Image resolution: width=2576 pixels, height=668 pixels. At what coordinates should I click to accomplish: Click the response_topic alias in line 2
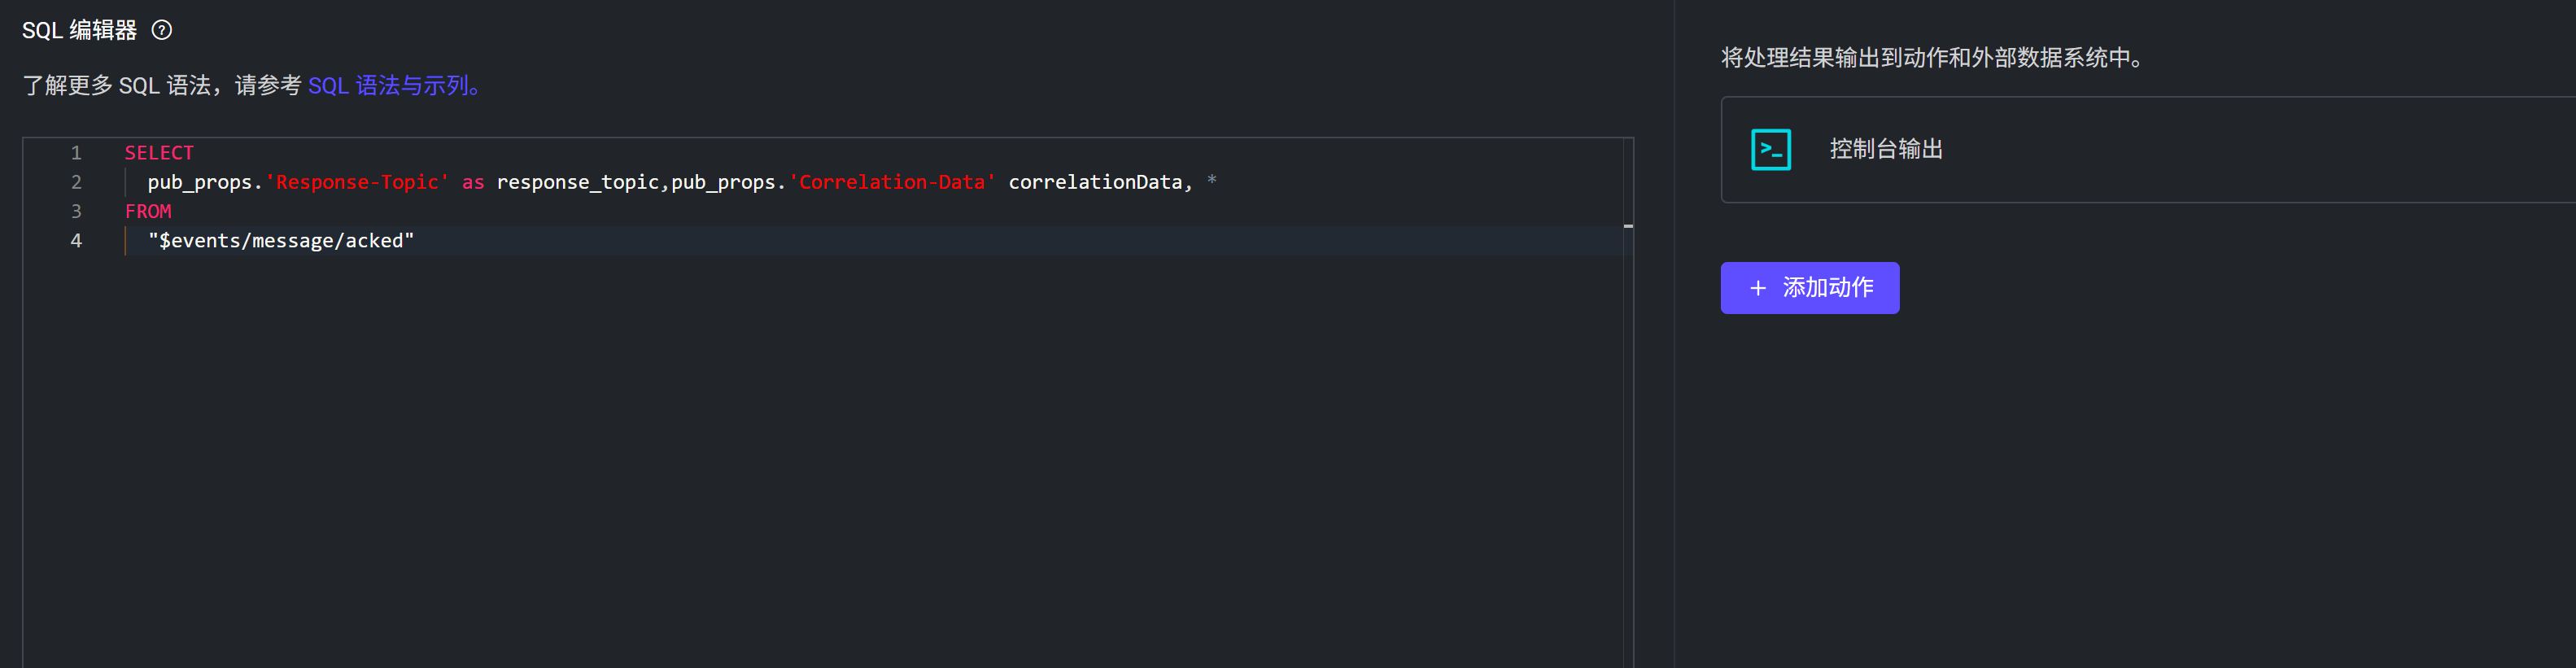[577, 182]
